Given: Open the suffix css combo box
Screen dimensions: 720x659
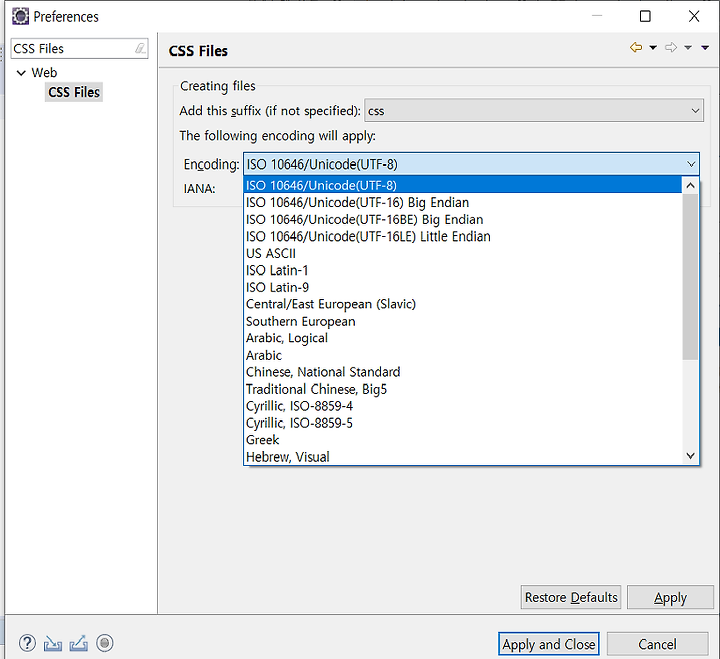Looking at the screenshot, I should click(534, 111).
